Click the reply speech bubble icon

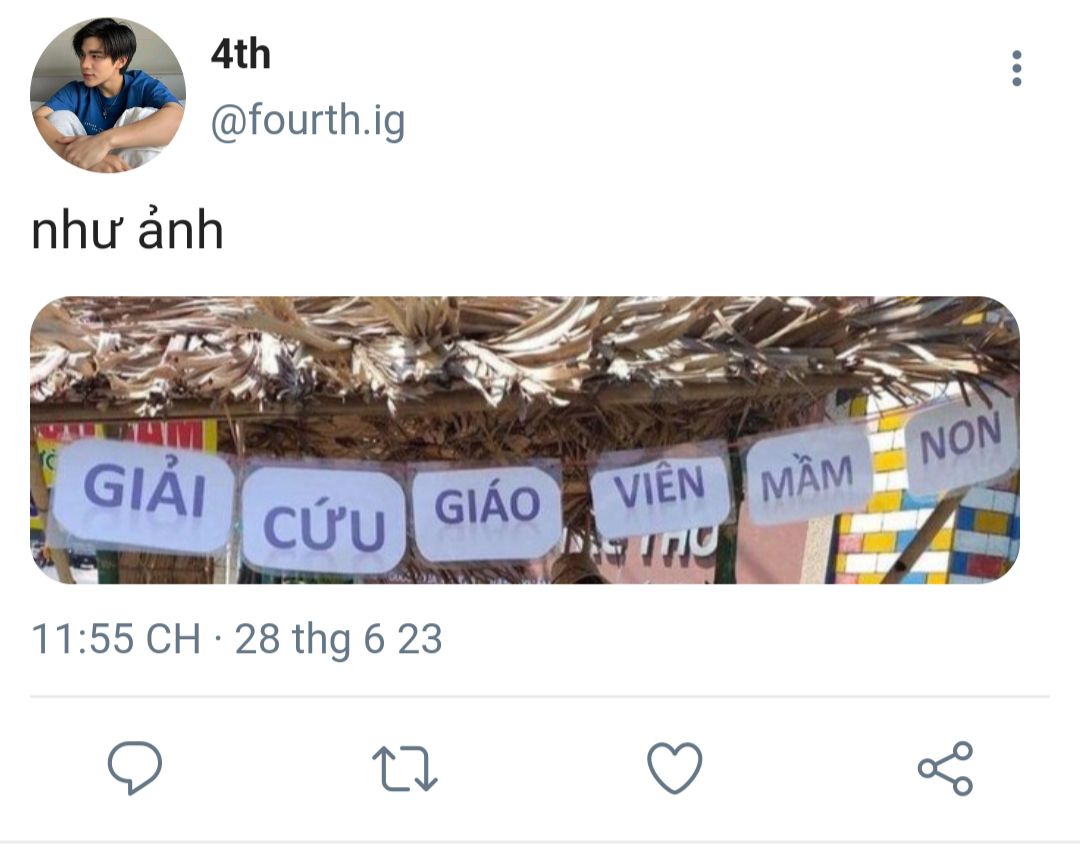(135, 768)
